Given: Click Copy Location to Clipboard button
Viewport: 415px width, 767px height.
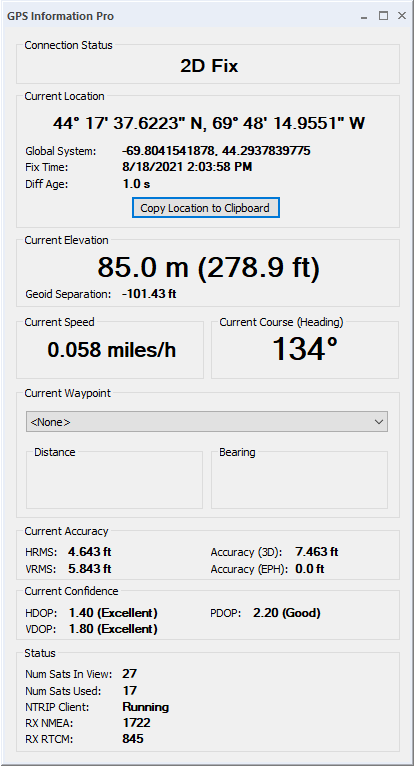Looking at the screenshot, I should 206,208.
